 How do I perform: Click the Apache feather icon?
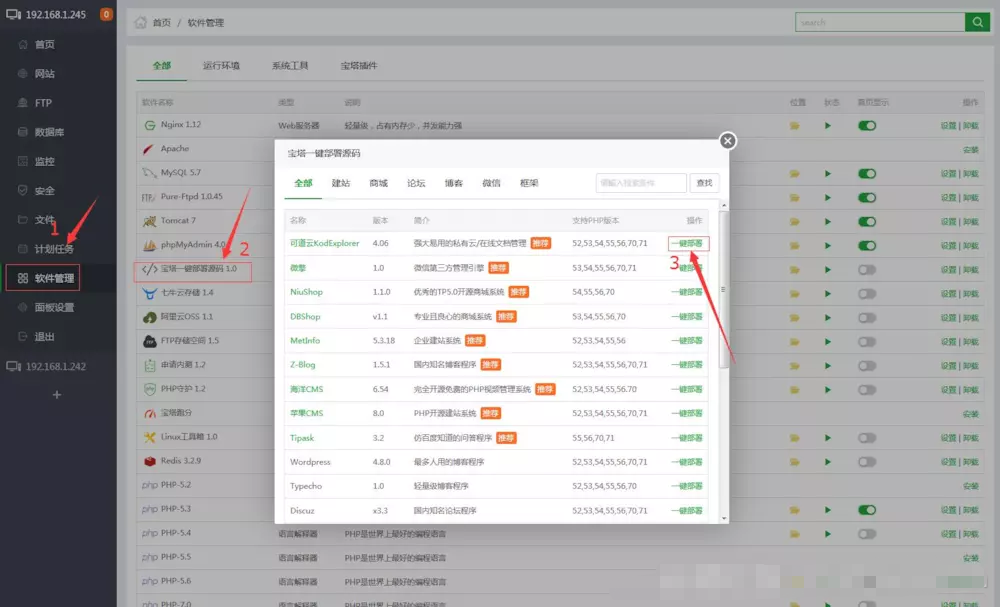[149, 149]
